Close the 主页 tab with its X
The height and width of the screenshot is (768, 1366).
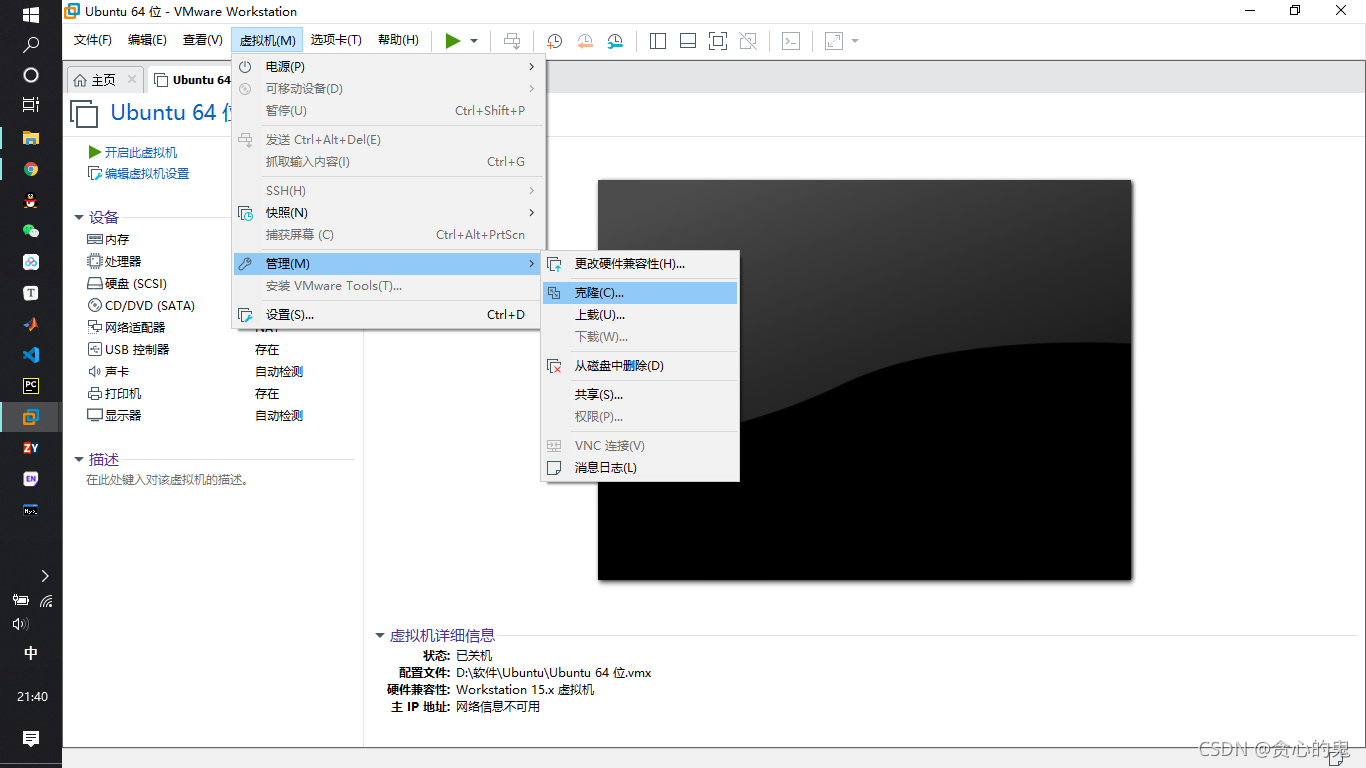132,79
